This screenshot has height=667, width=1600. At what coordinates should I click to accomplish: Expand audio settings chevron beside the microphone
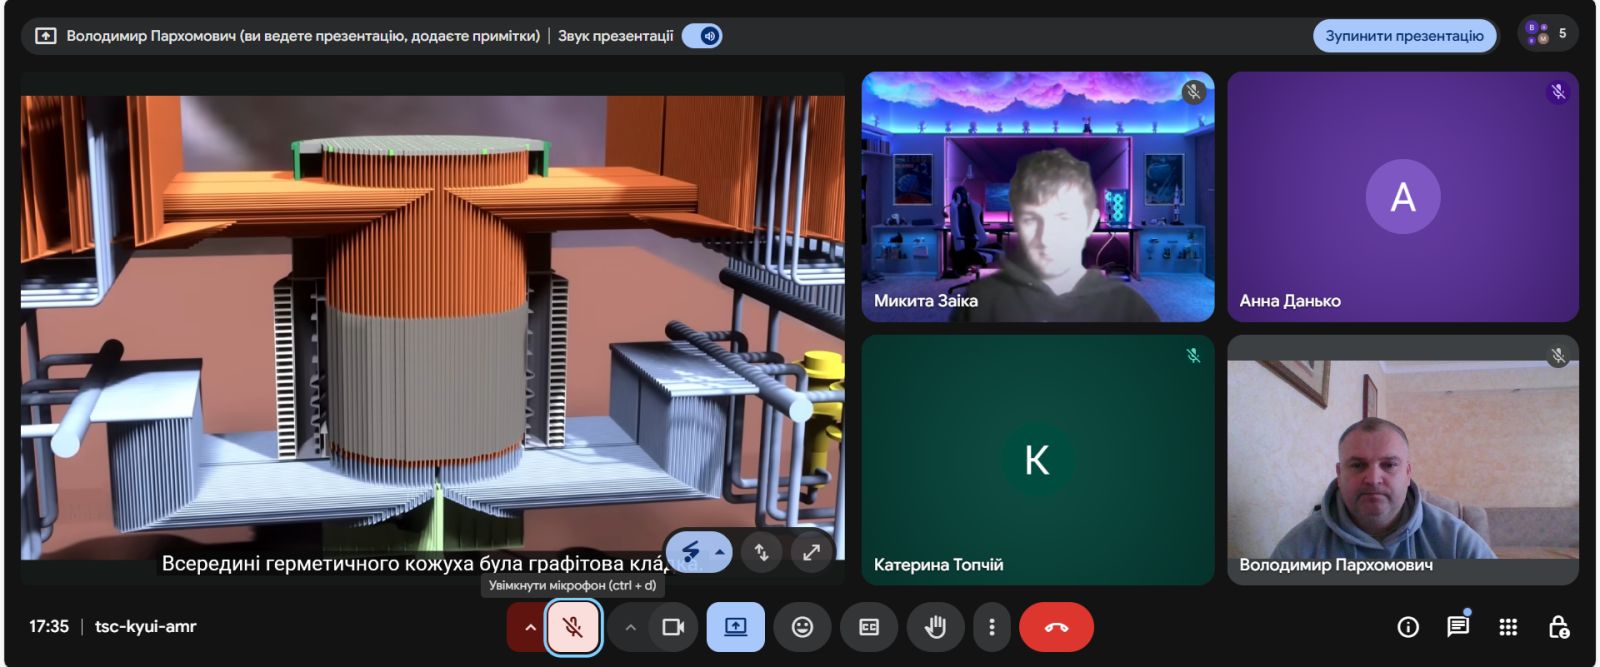tap(530, 627)
